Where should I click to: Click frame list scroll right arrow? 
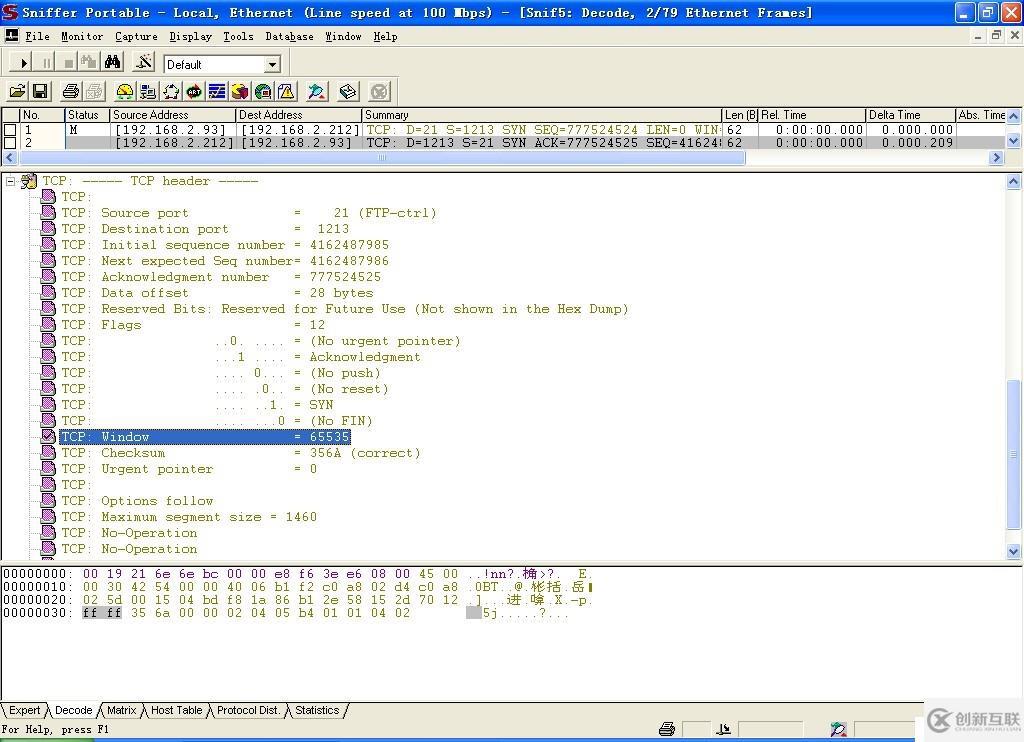coord(996,157)
